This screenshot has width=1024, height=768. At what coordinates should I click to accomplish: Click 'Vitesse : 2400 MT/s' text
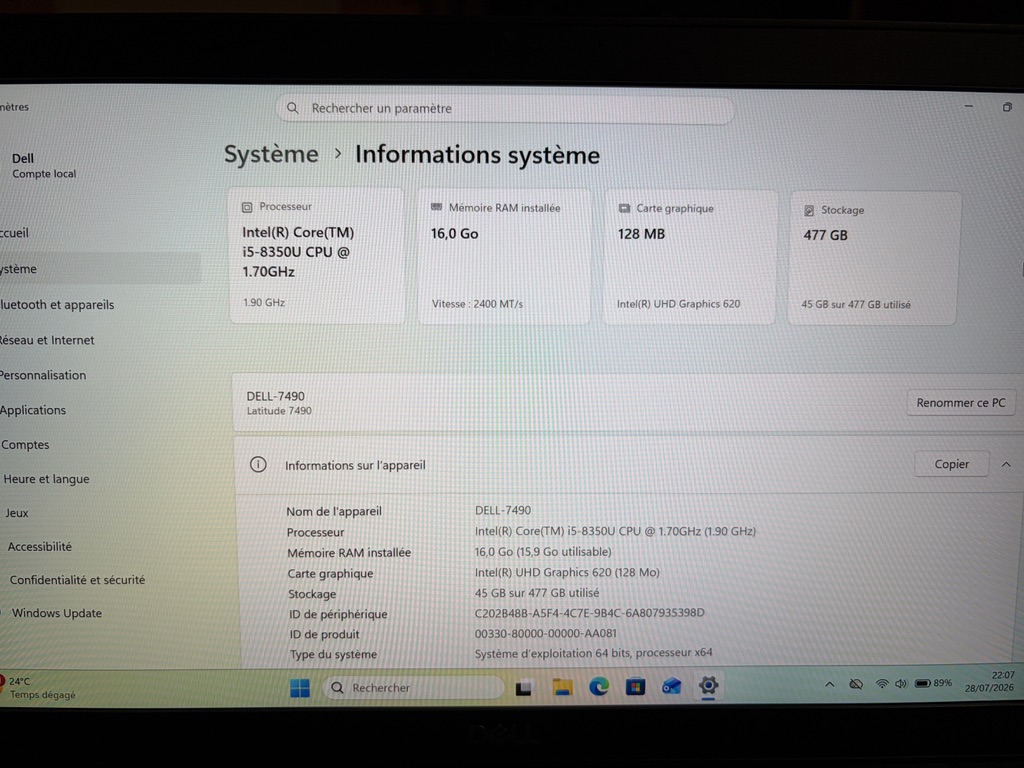477,304
